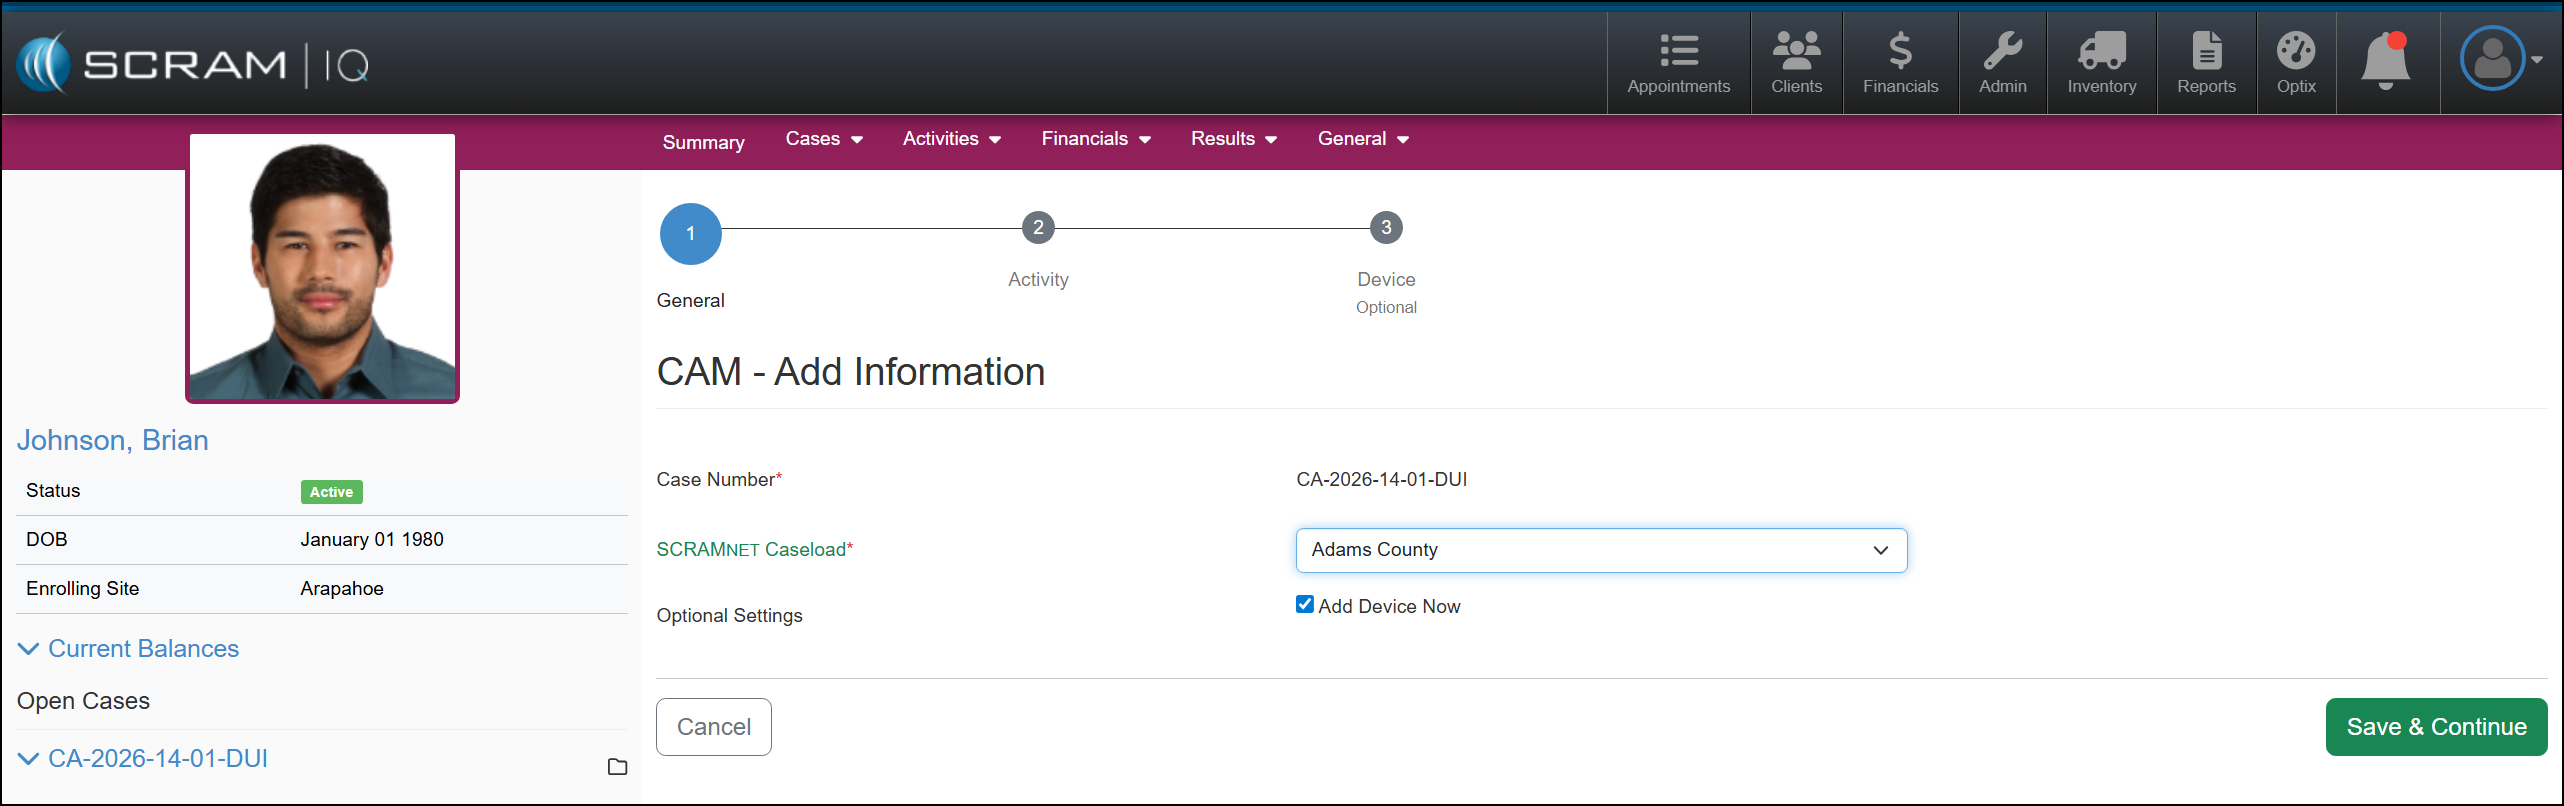Cancel the CAM information form
The width and height of the screenshot is (2564, 806).
tap(713, 727)
